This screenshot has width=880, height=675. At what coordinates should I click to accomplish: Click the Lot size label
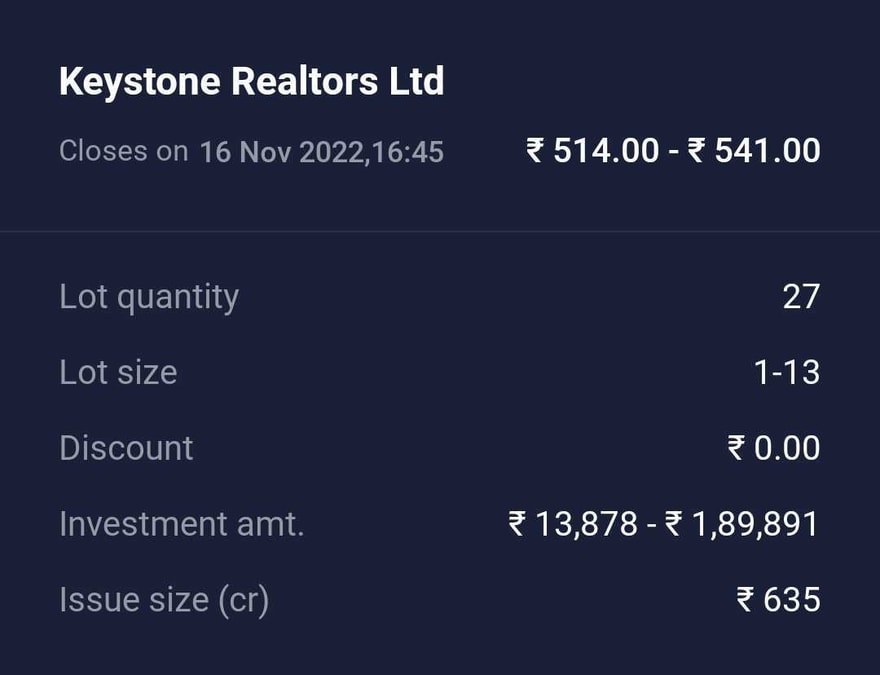coord(118,372)
